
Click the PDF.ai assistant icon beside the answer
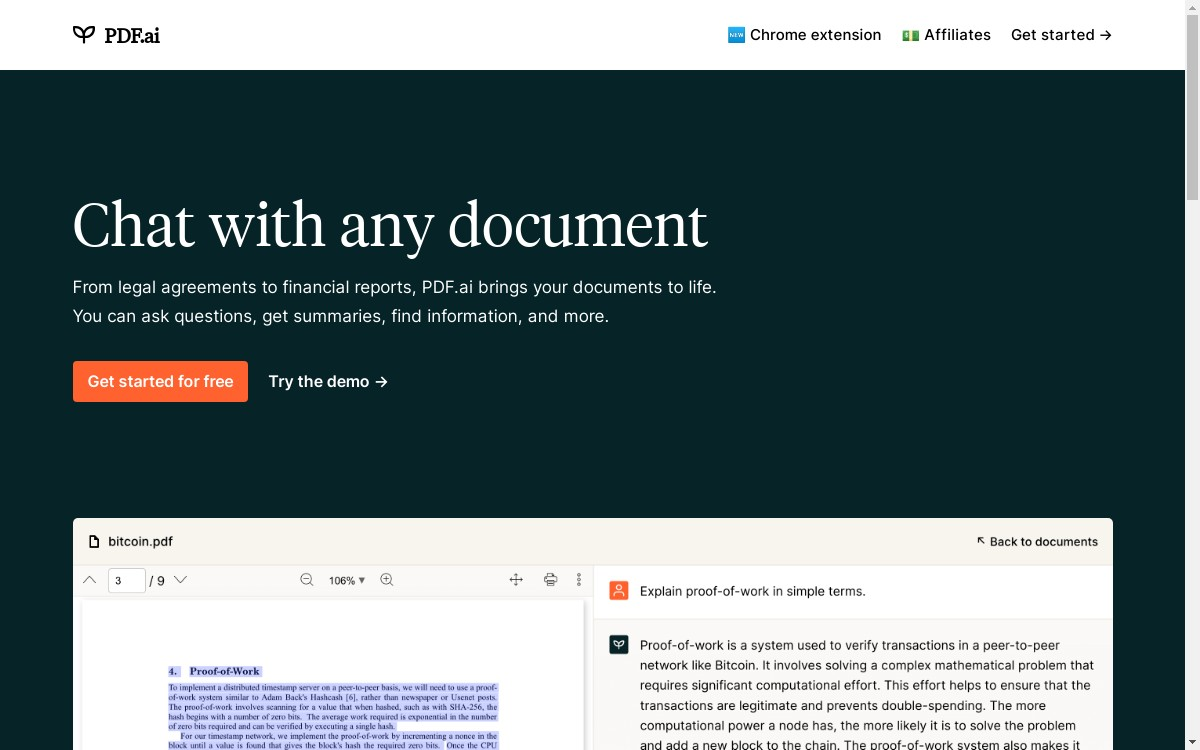click(618, 644)
